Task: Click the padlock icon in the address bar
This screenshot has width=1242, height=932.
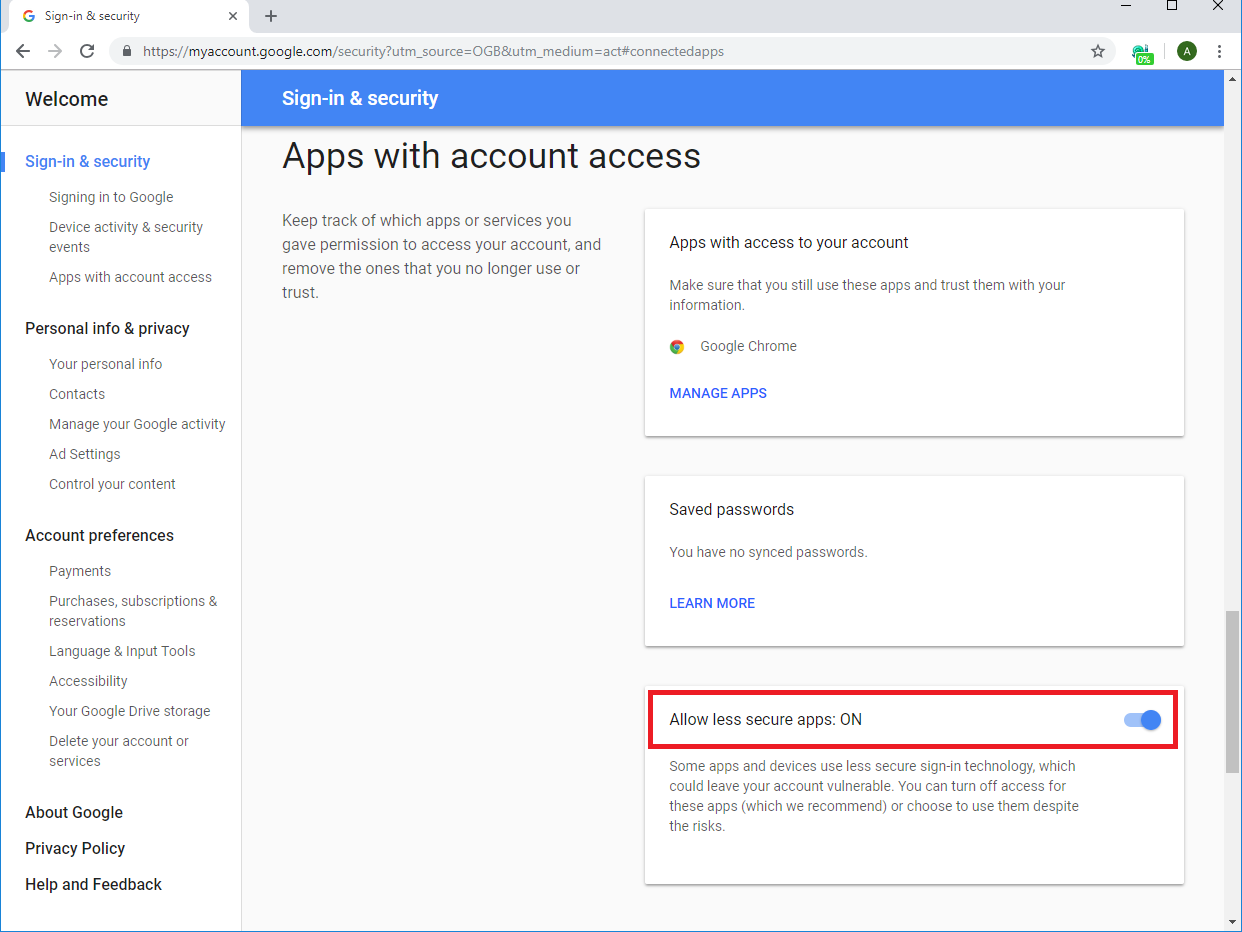Action: pyautogui.click(x=126, y=51)
